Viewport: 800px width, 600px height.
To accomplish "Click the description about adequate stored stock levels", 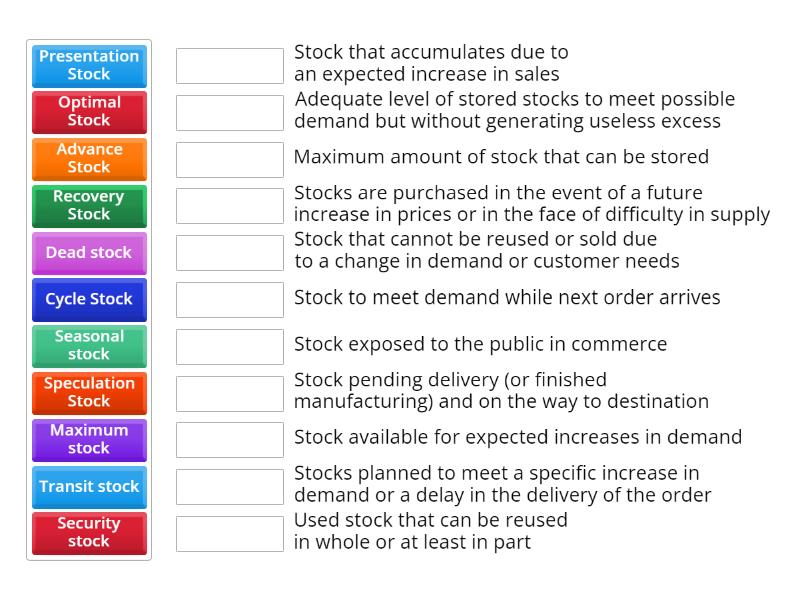I will pos(514,110).
